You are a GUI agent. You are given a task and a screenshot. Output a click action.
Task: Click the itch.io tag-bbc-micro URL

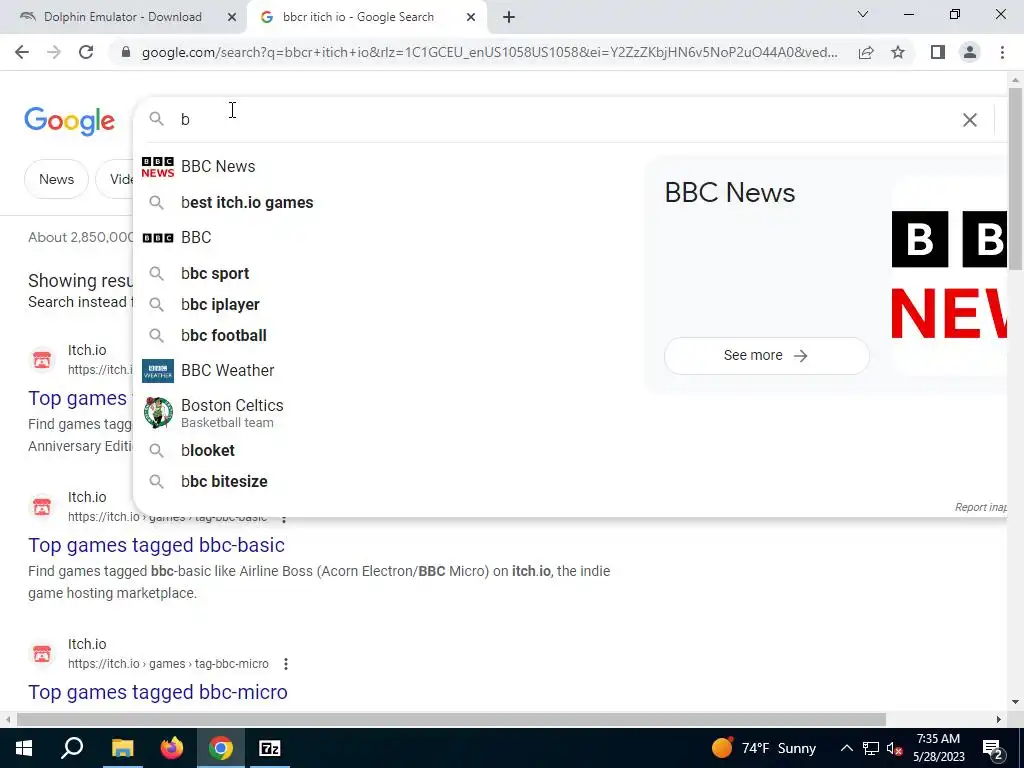tap(168, 664)
